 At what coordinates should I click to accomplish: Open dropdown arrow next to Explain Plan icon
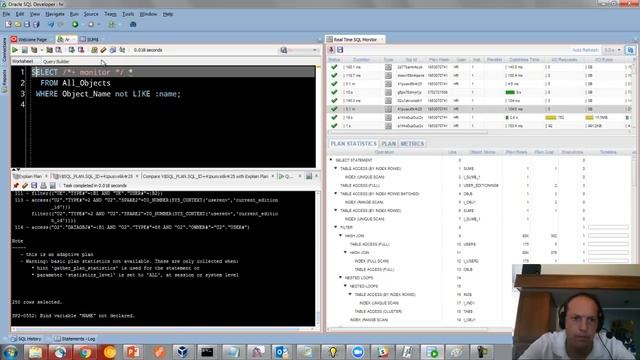coord(41,50)
